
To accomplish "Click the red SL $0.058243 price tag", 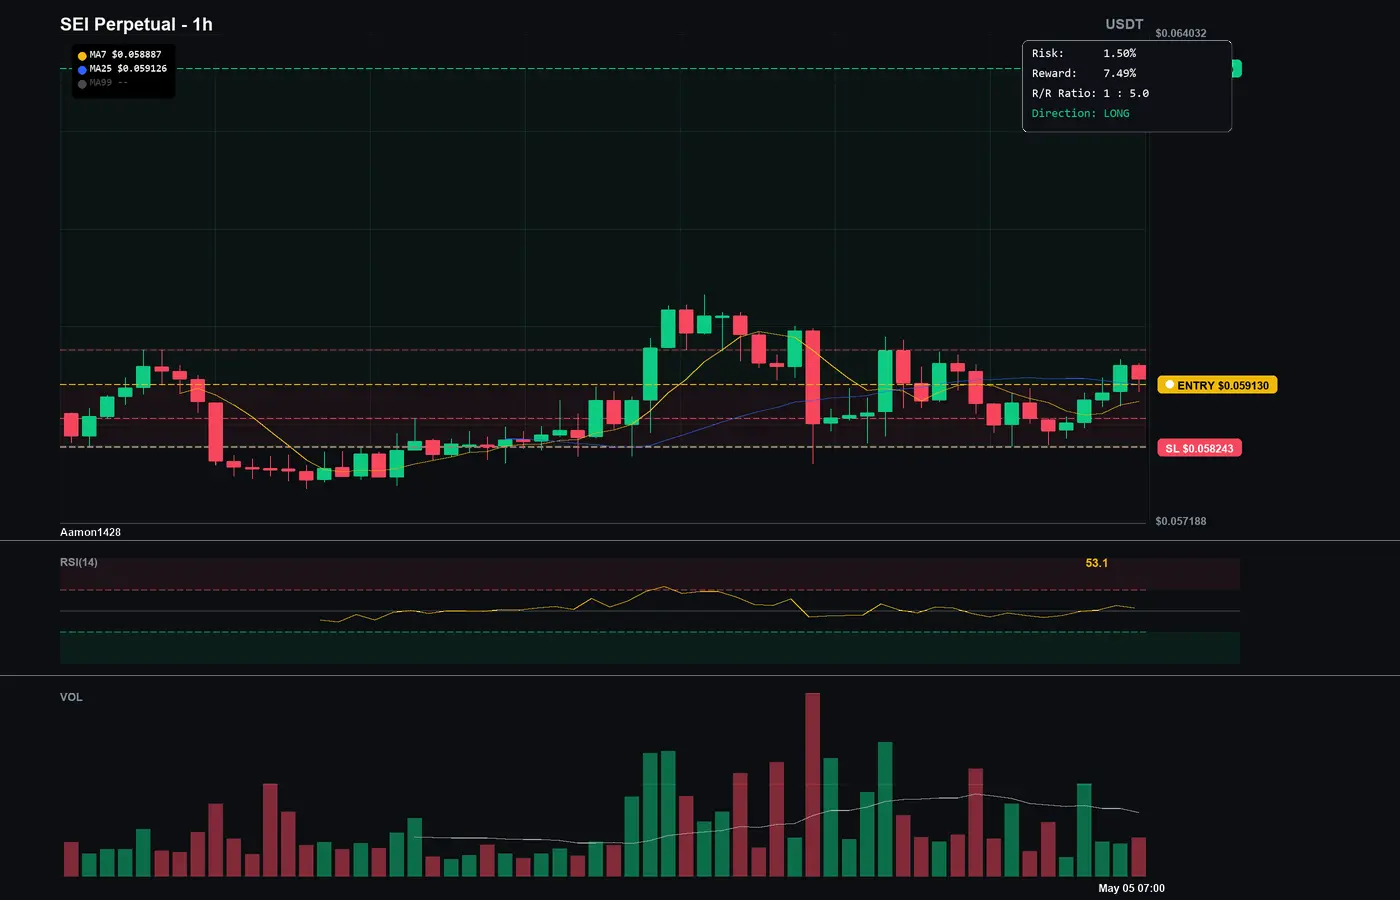I will pos(1199,448).
